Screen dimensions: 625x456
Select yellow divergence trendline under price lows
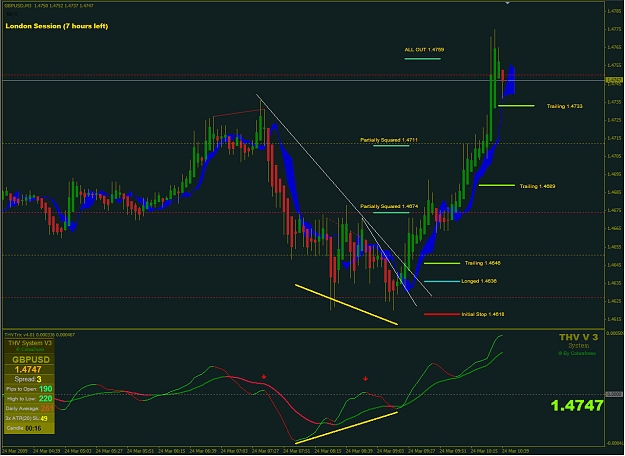pyautogui.click(x=346, y=305)
